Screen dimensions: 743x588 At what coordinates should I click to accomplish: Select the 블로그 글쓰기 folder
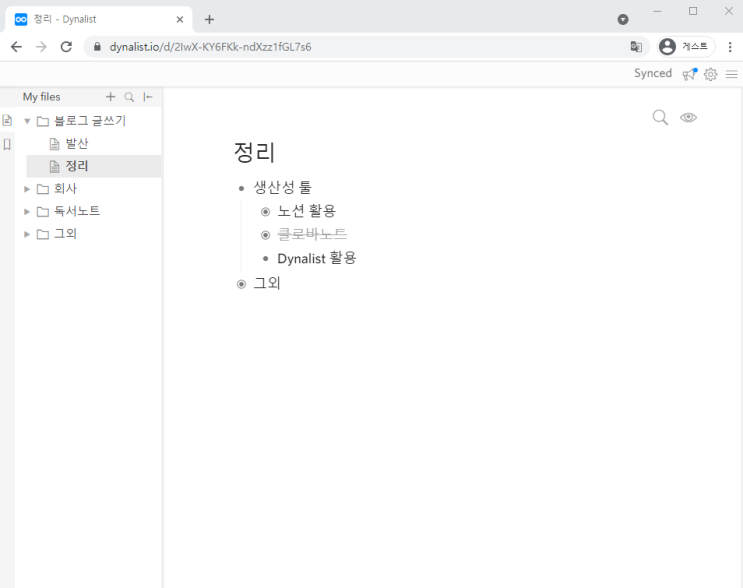point(90,121)
